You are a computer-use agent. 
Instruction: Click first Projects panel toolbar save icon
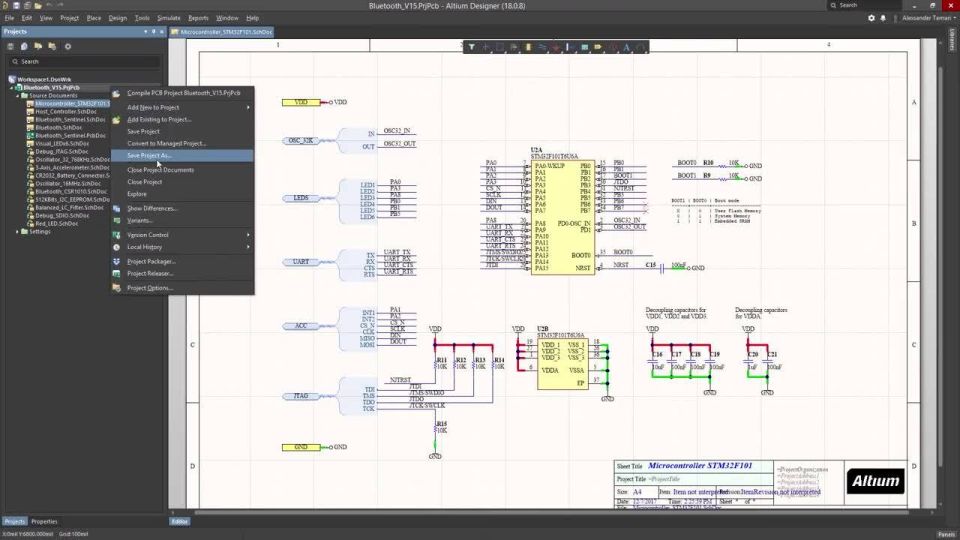(x=10, y=46)
